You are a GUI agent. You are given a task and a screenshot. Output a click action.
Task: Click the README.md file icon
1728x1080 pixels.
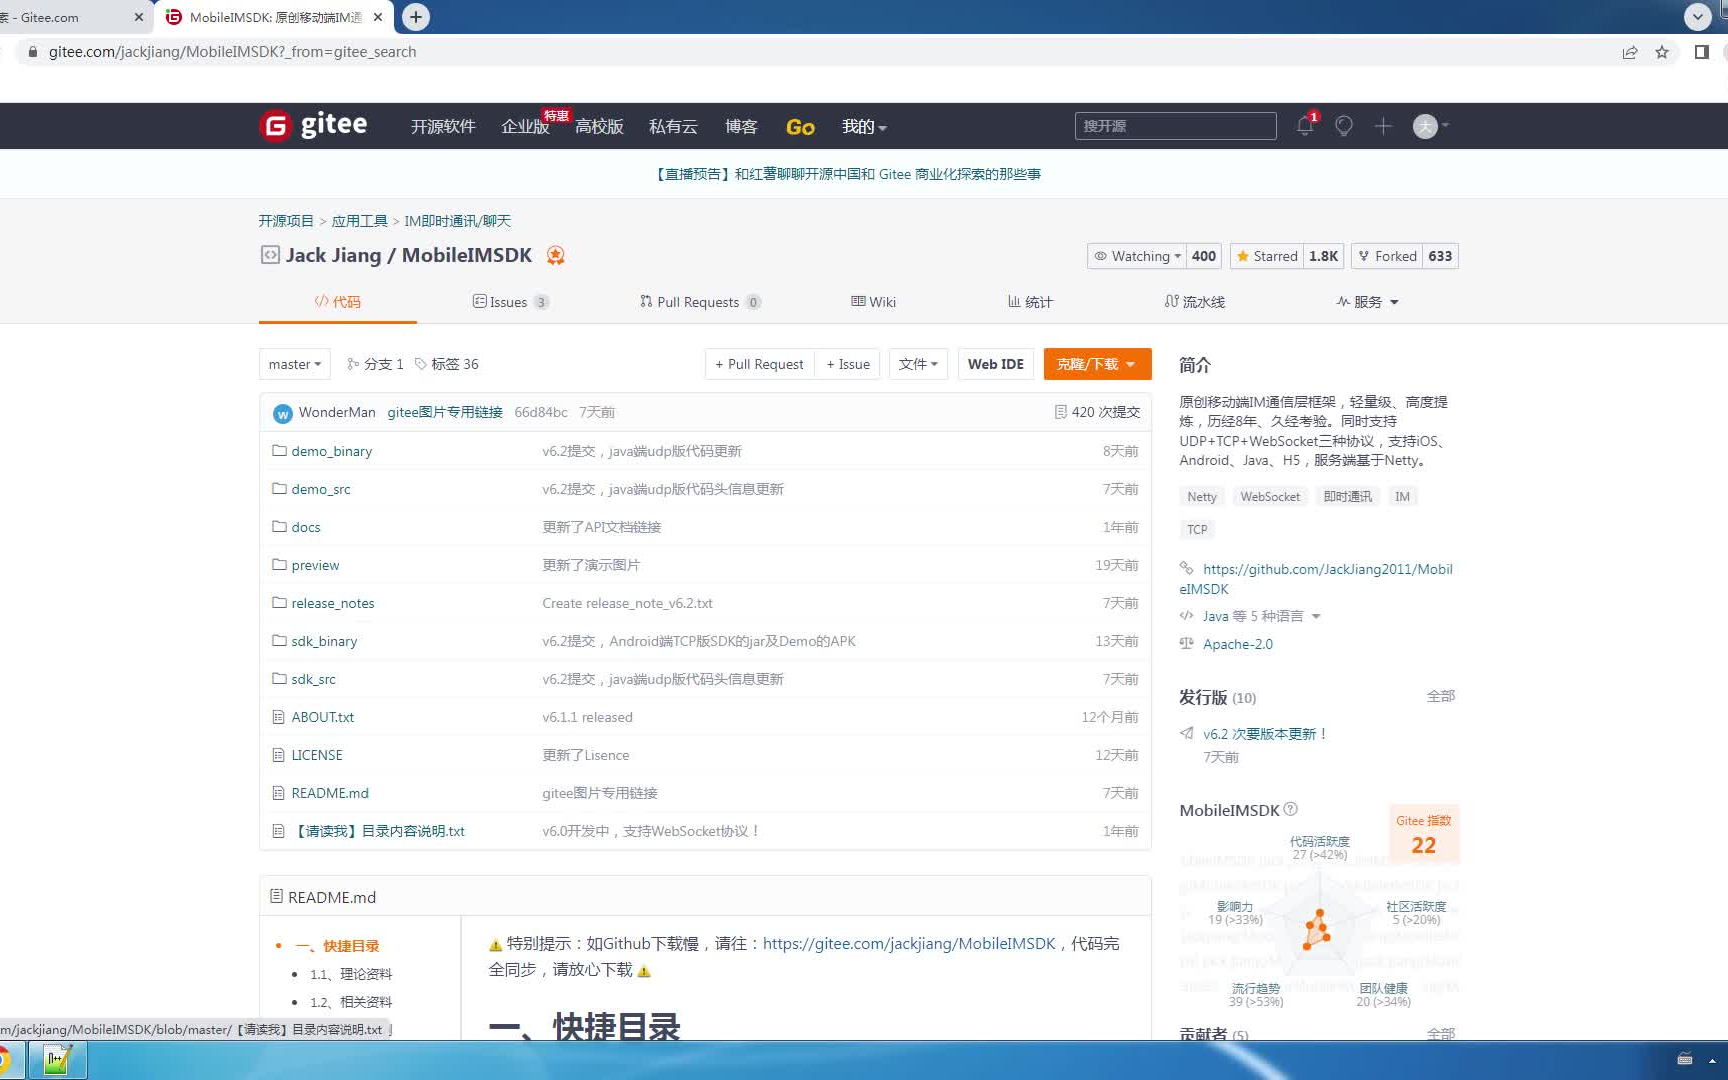click(277, 792)
